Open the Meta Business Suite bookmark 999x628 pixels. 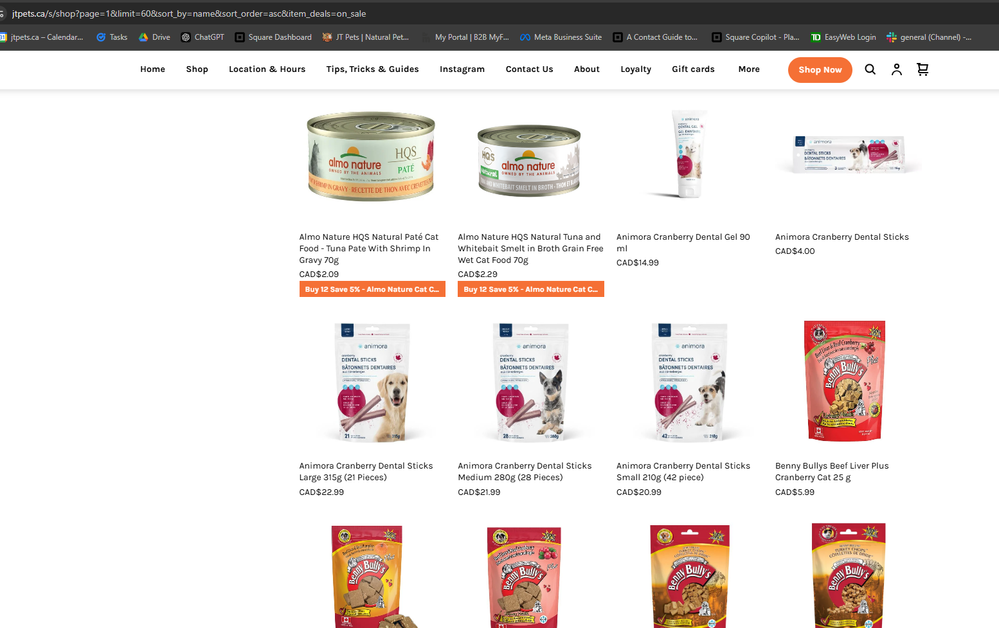[561, 37]
